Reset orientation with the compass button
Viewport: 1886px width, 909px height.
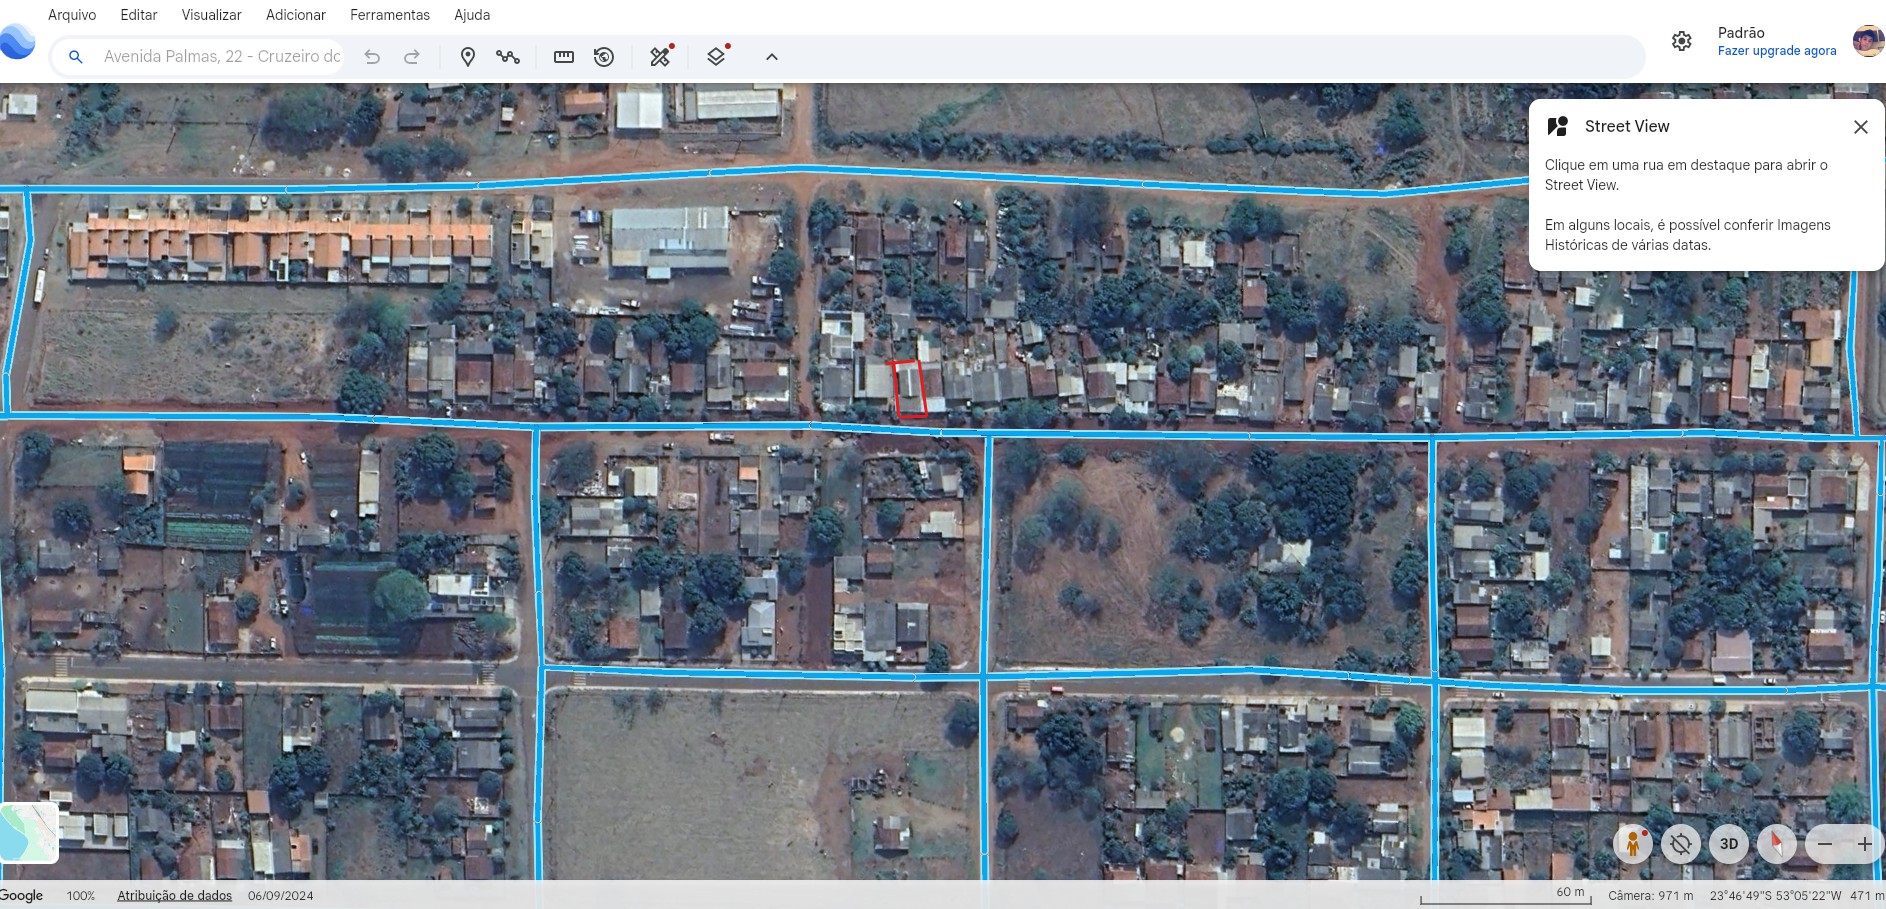1777,844
